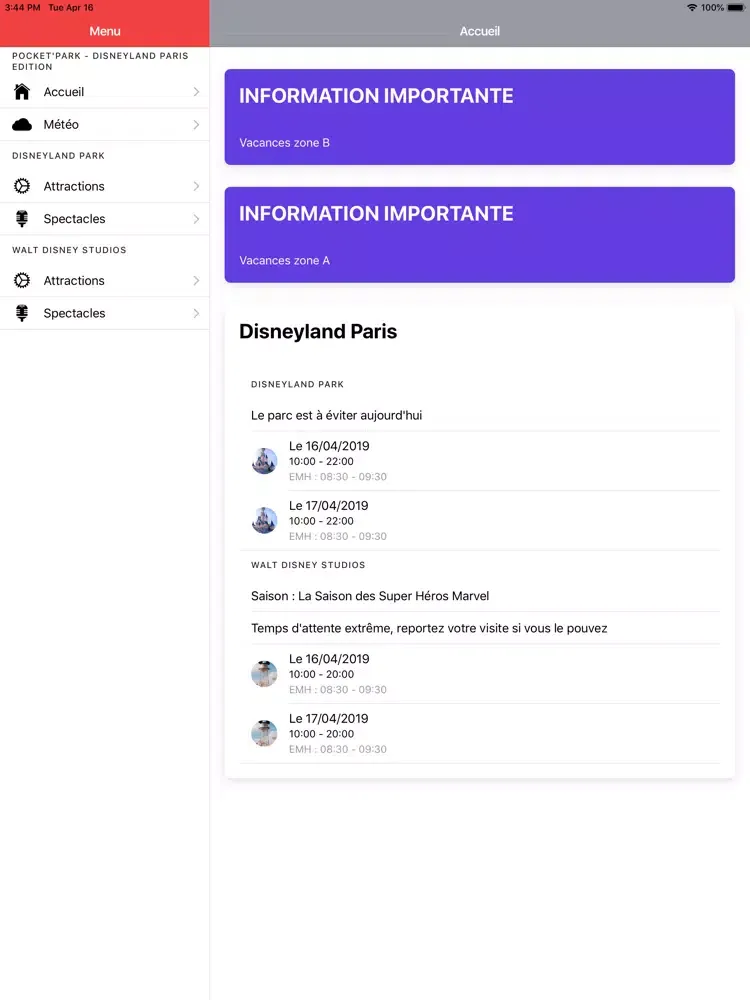The width and height of the screenshot is (750, 1000).
Task: Tap 'Le 16/04/2019' with hours 10:00 - 20:00
Action: tap(480, 674)
